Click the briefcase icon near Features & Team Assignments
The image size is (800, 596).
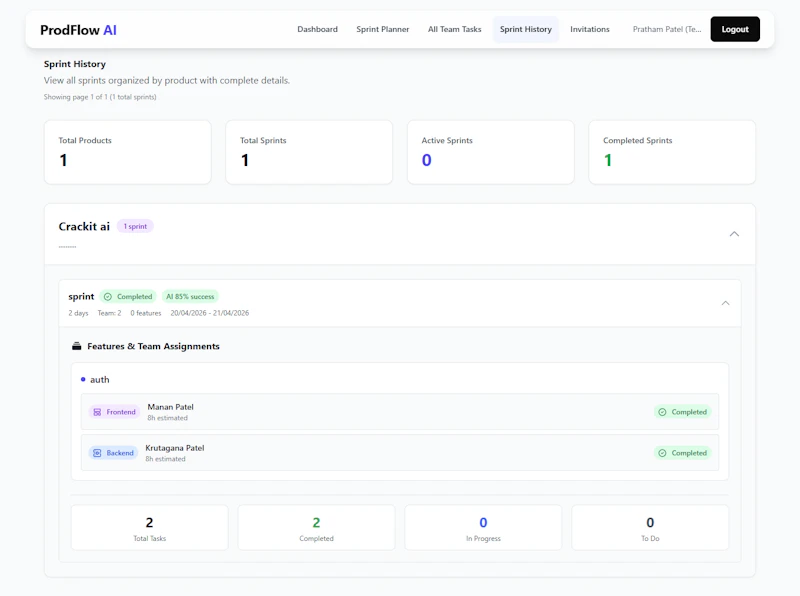pyautogui.click(x=77, y=345)
